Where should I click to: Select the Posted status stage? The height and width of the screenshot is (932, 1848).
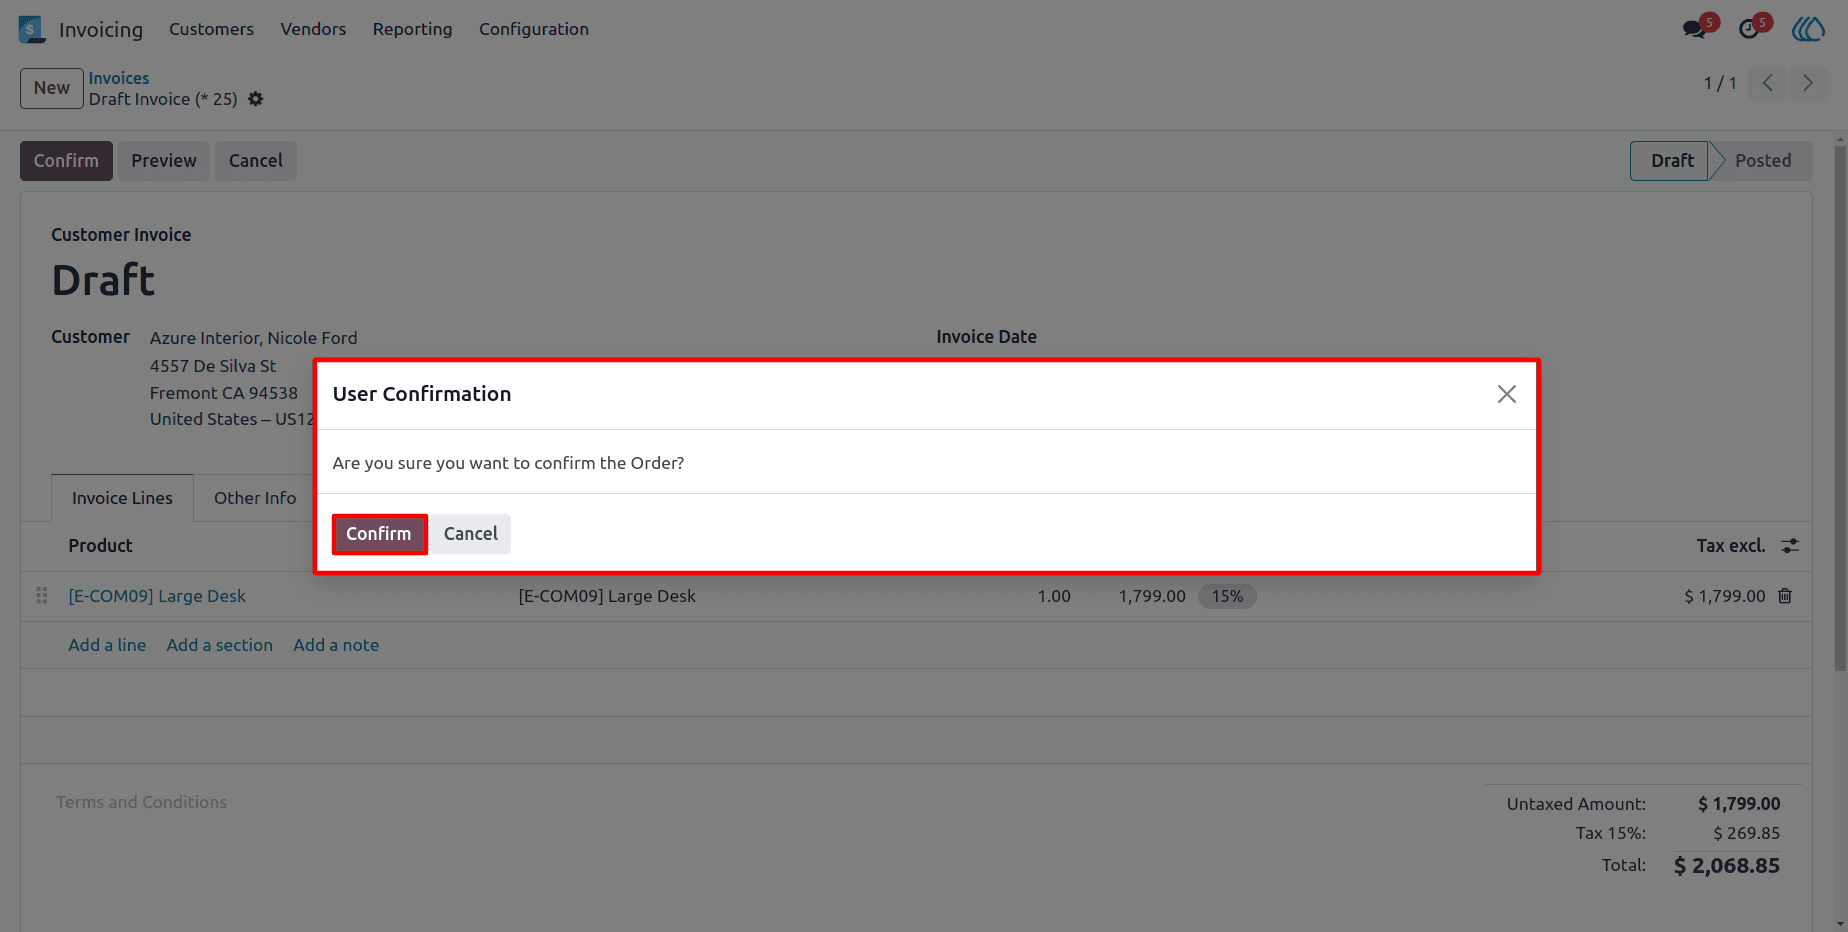1762,161
